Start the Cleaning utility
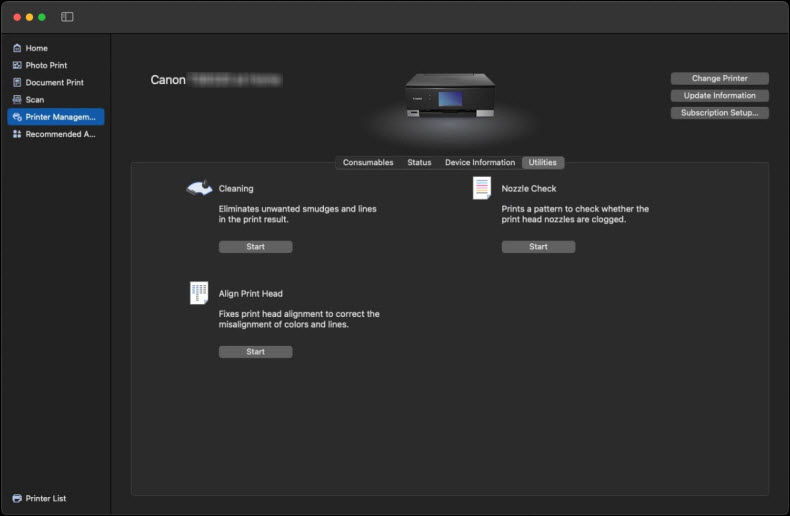The width and height of the screenshot is (790, 516). coord(255,246)
